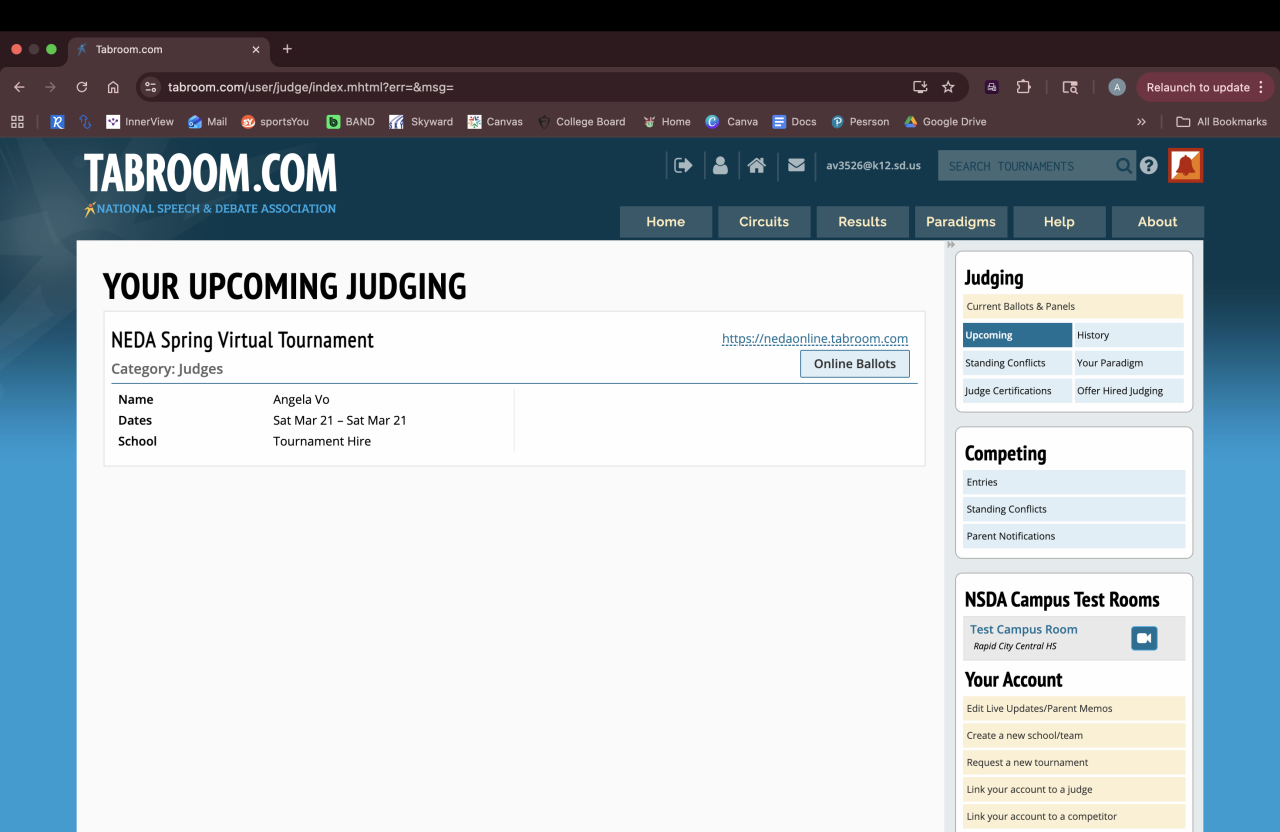Screen dimensions: 1280x832
Task: Click the Search Tournaments input field
Action: (1025, 166)
